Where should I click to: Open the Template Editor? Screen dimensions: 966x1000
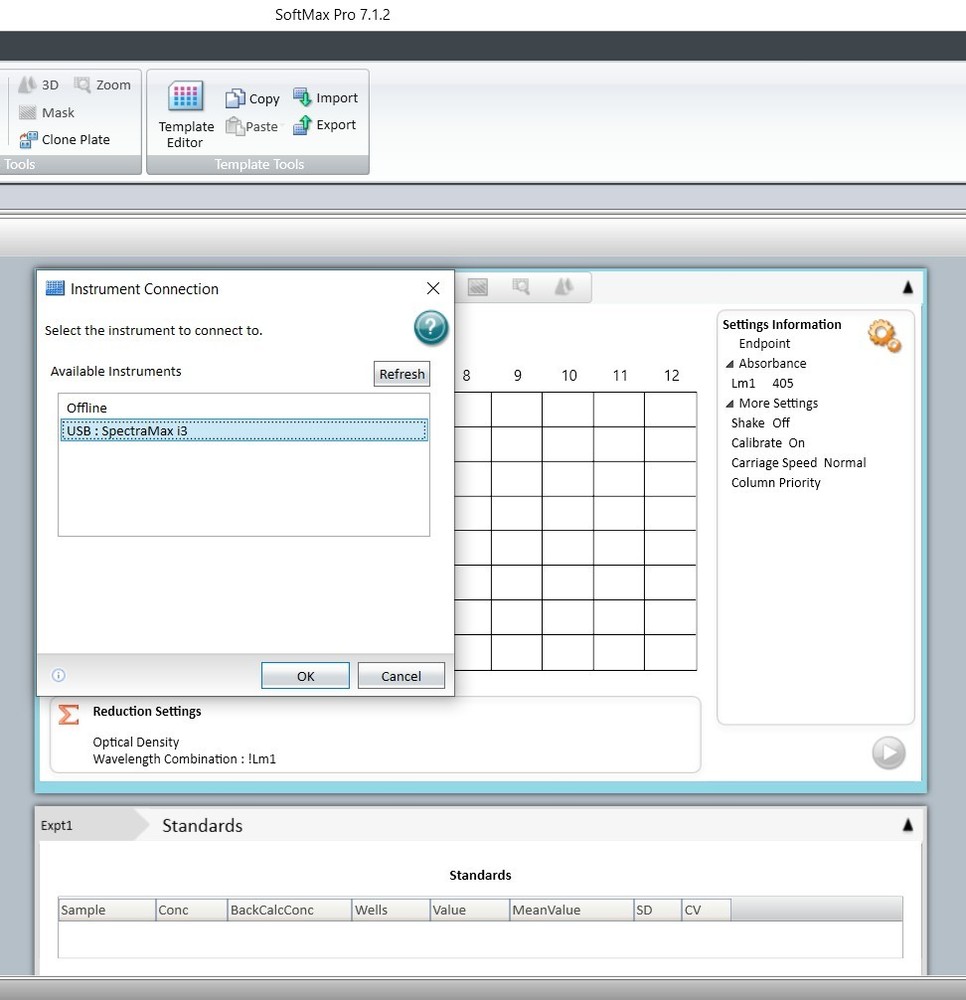(x=186, y=115)
